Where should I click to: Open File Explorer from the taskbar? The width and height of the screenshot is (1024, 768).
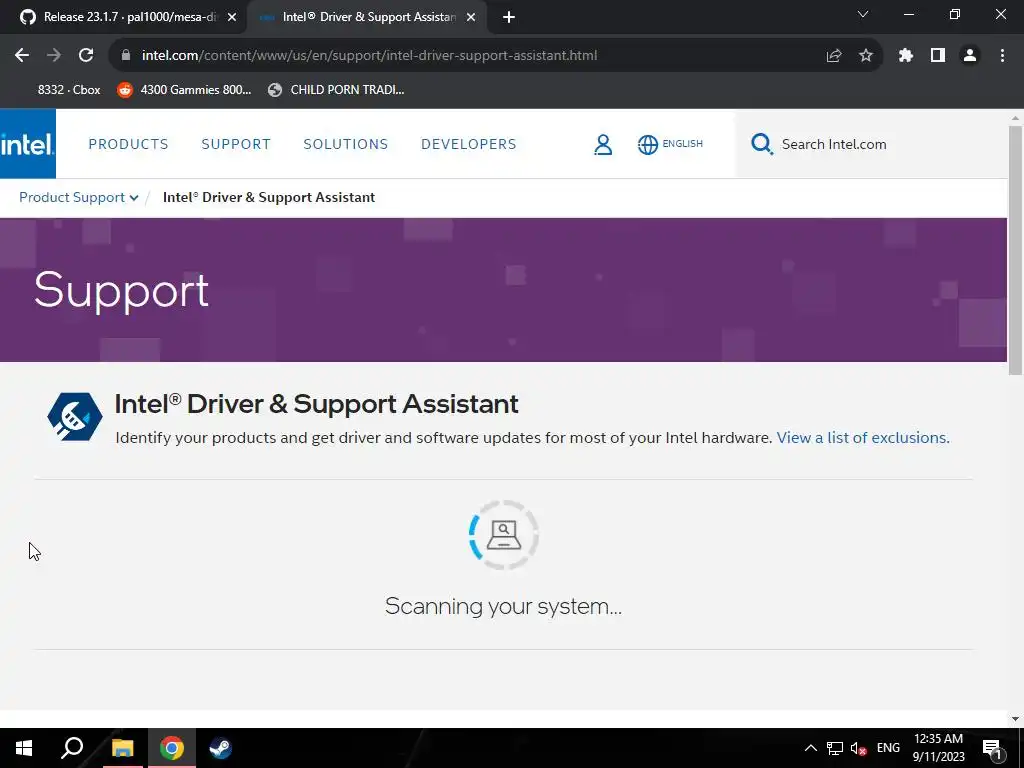pyautogui.click(x=122, y=748)
